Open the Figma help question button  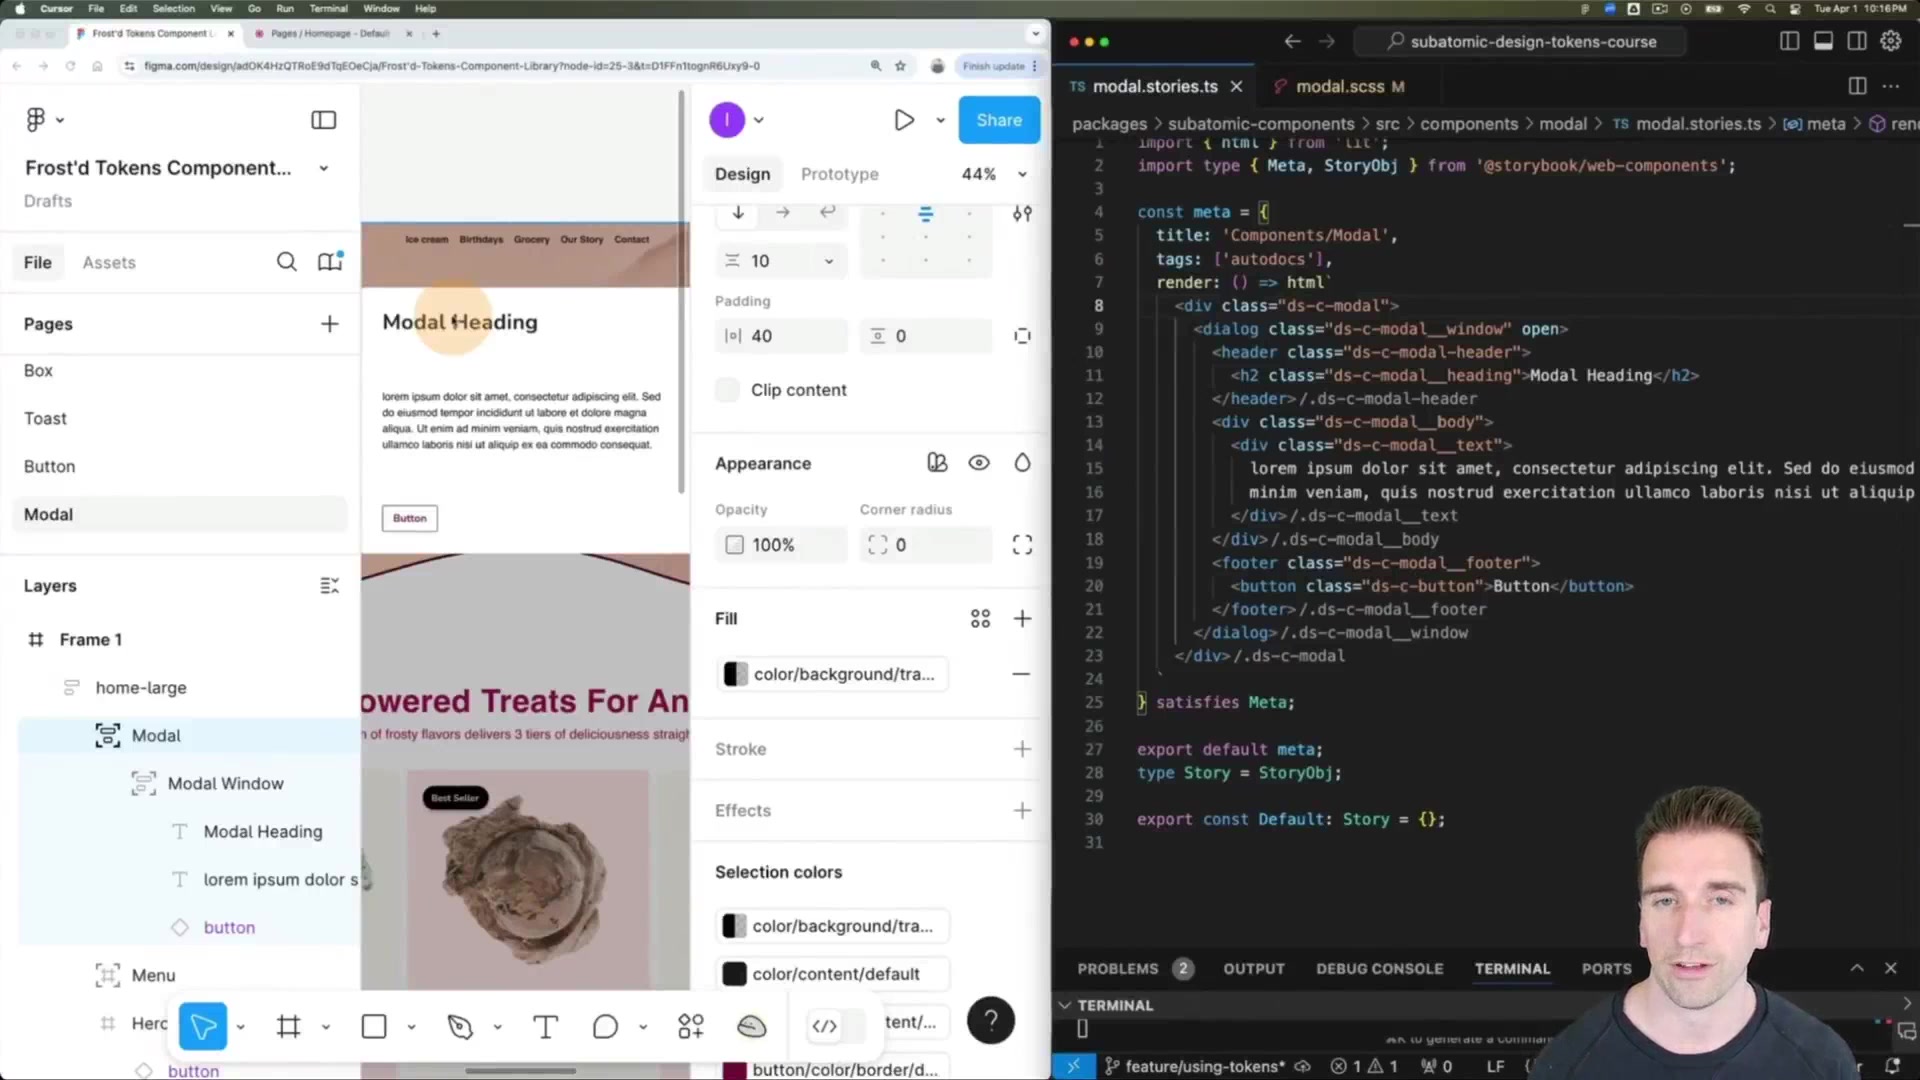point(991,1020)
